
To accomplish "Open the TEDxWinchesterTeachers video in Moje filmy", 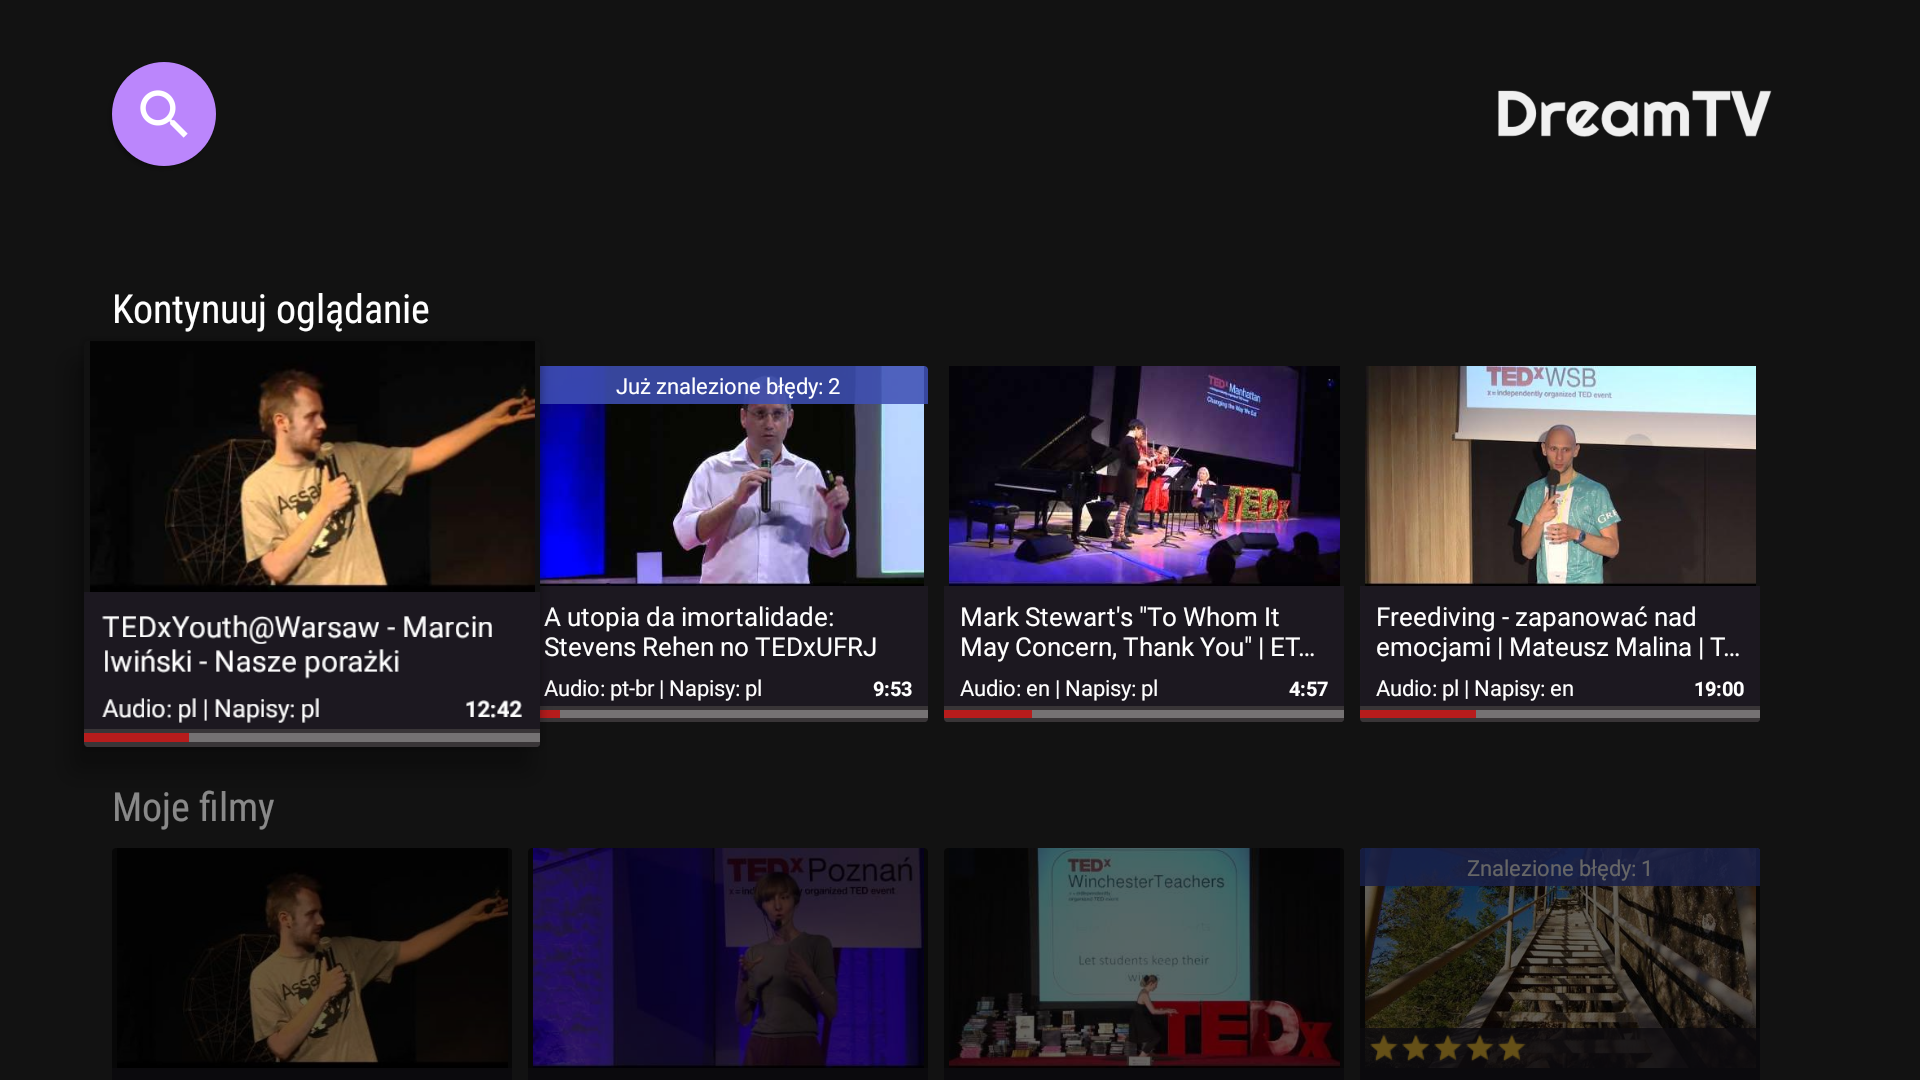I will [x=1144, y=958].
